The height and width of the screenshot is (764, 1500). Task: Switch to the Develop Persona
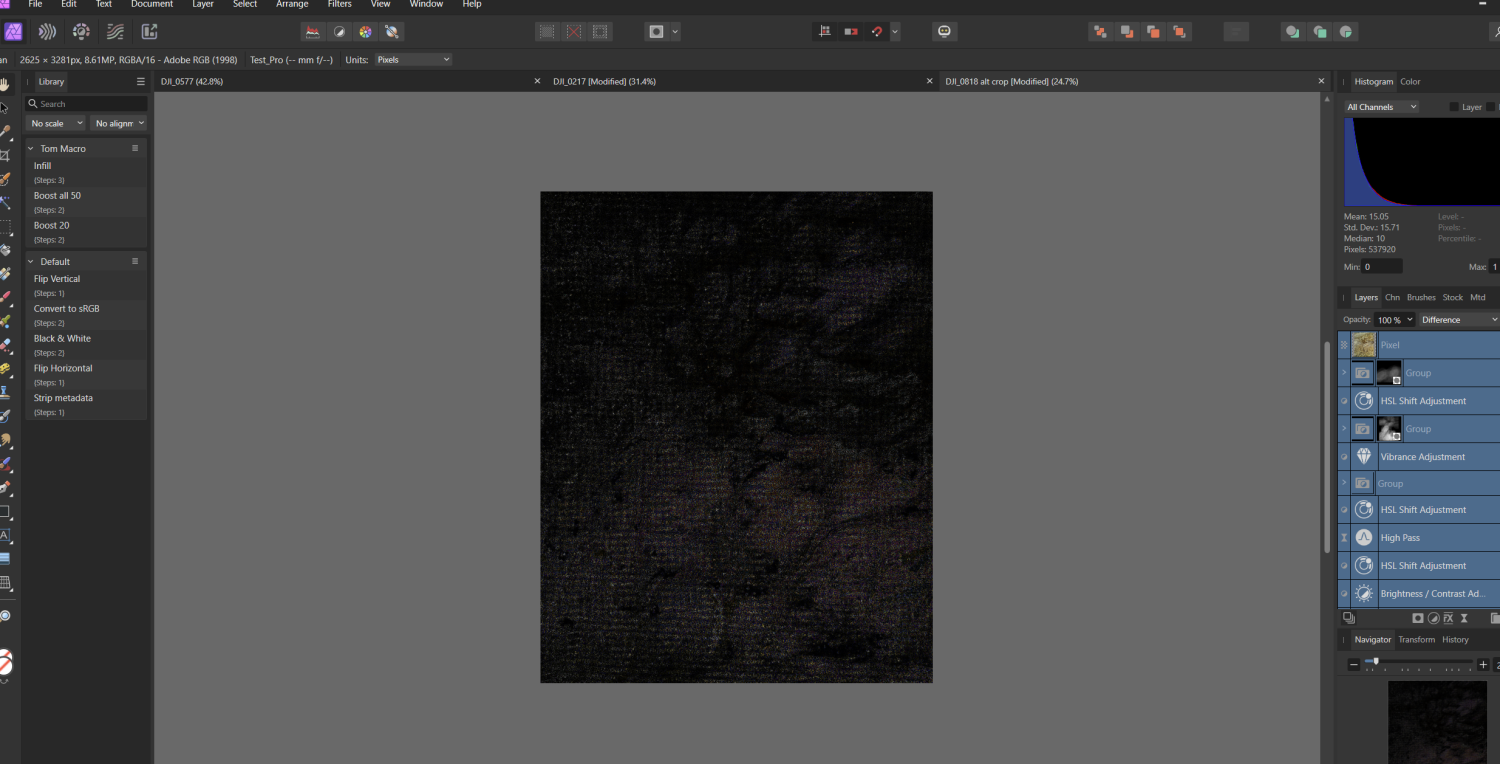tap(81, 32)
